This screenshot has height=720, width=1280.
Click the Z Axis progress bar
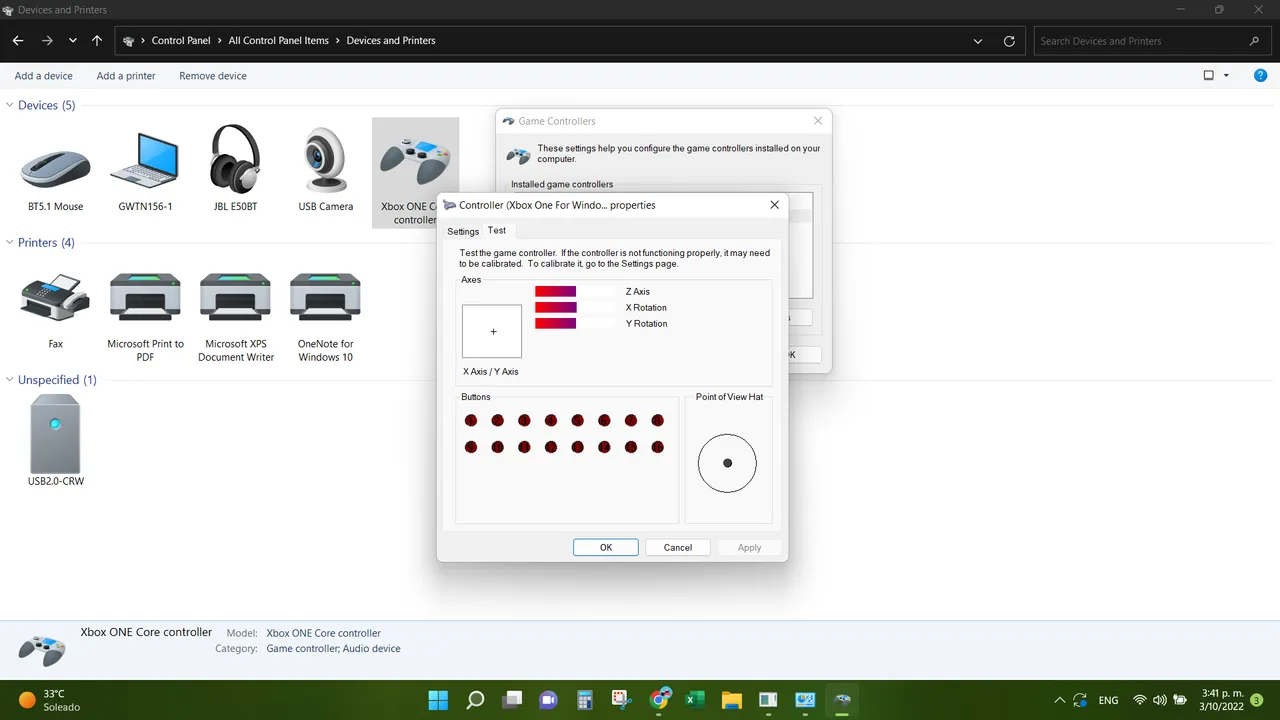(x=575, y=291)
